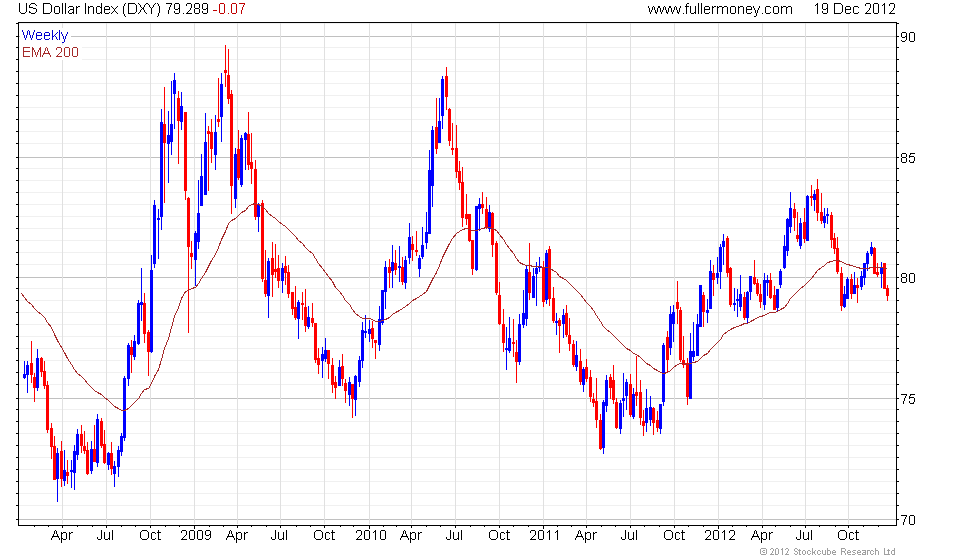This screenshot has width=980, height=560.
Task: Click the y-axis label 70
Action: (x=908, y=520)
